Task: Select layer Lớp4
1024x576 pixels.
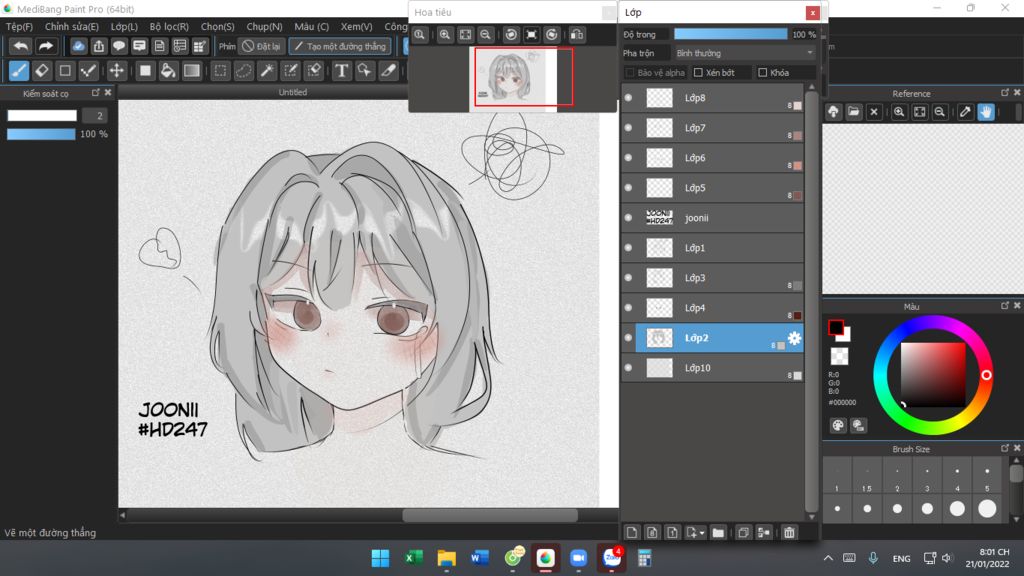Action: [712, 308]
